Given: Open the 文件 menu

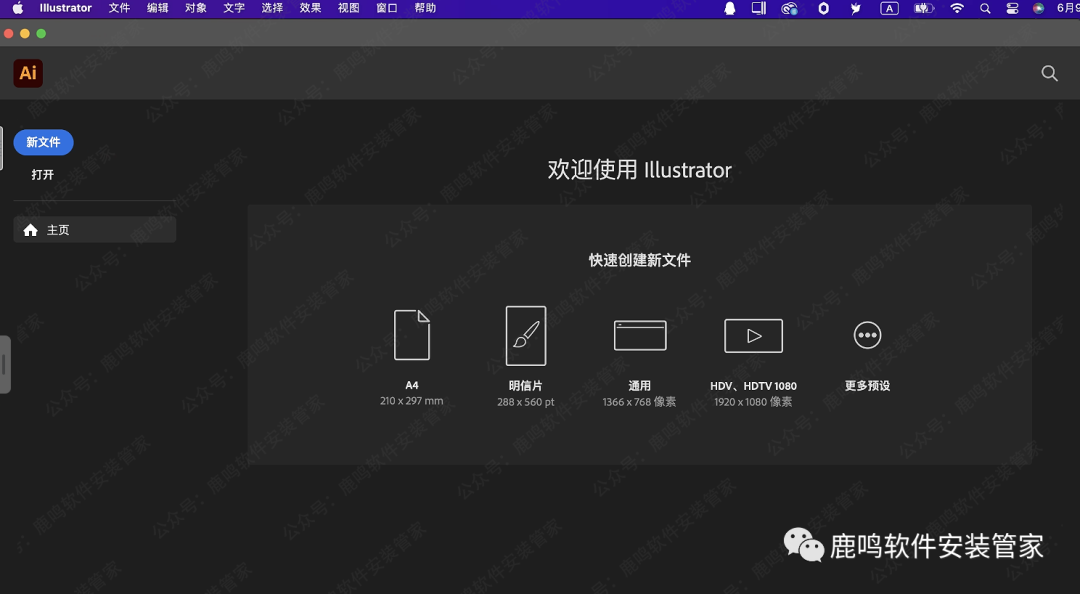Looking at the screenshot, I should [x=119, y=8].
